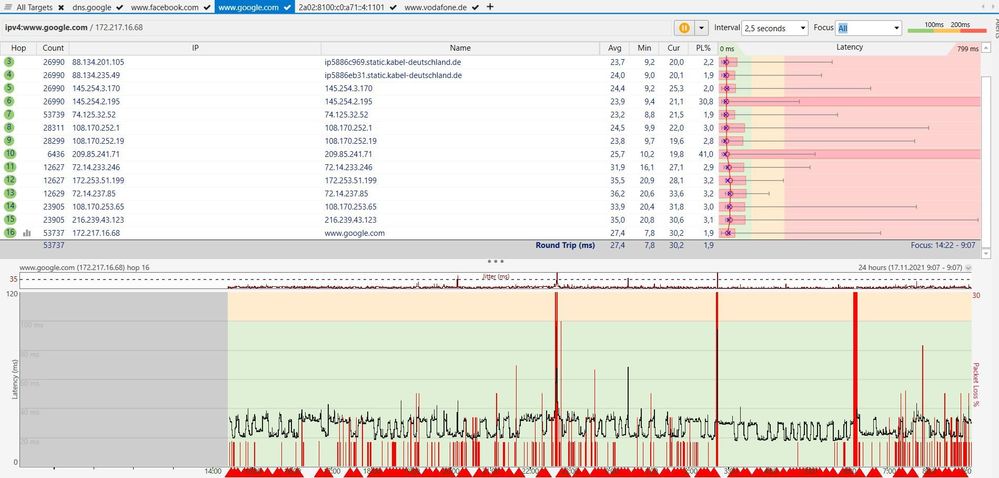Select IP 216.239.43.123 in the IP column

98,219
